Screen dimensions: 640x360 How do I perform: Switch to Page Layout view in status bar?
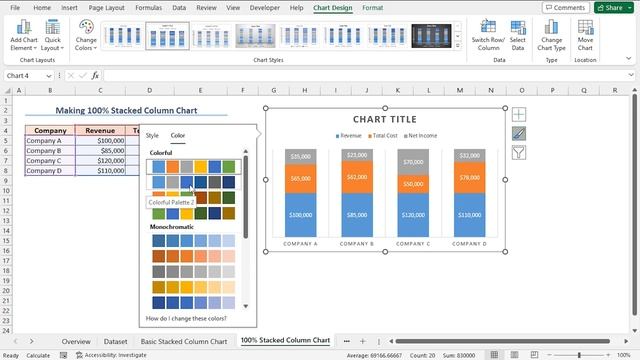(514, 355)
